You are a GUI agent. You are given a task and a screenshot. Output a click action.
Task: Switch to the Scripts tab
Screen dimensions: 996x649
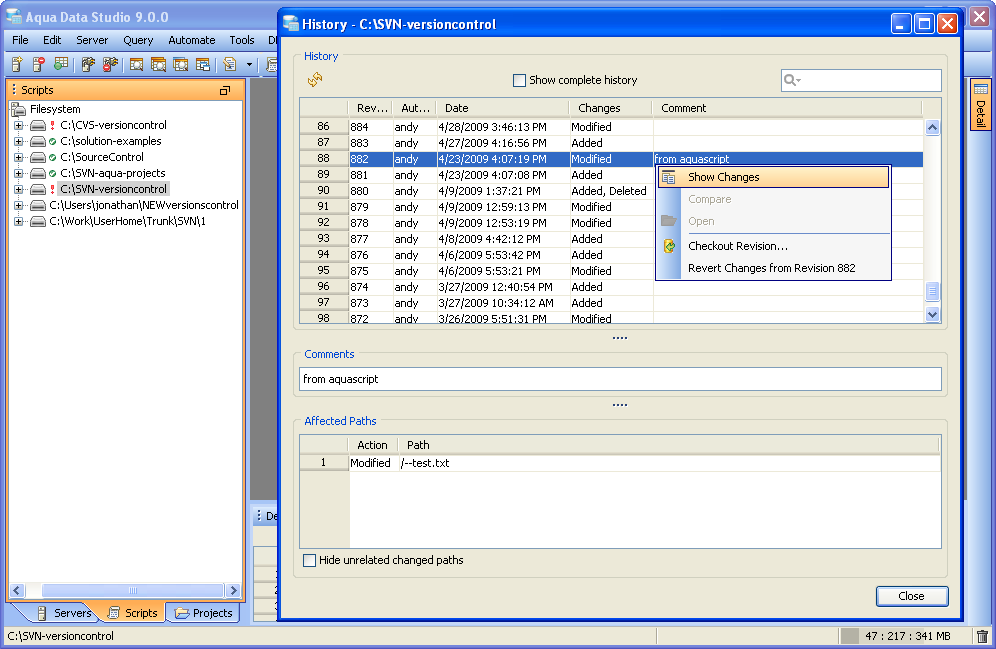click(x=133, y=613)
